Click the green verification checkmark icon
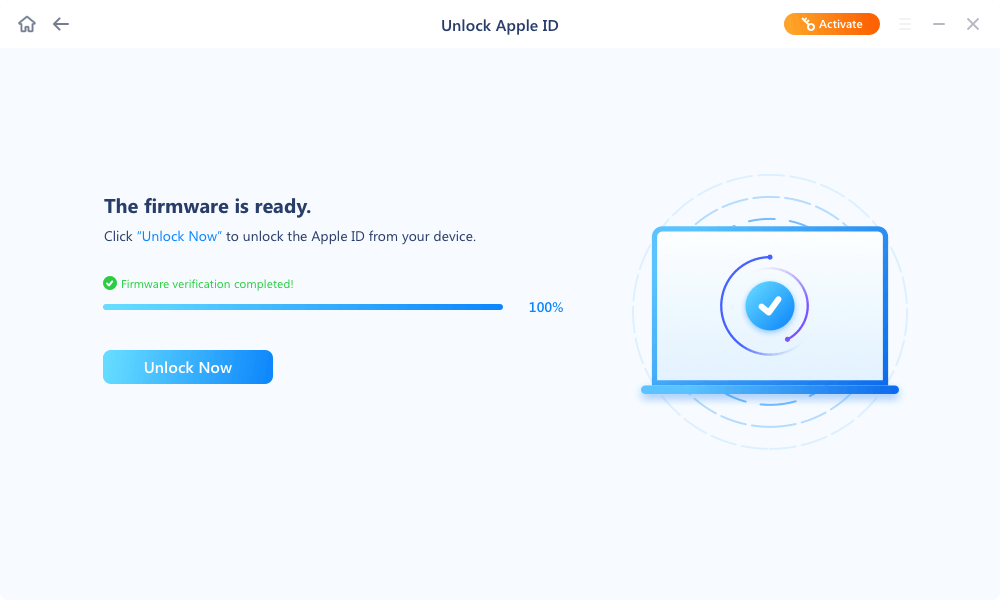 click(x=109, y=283)
